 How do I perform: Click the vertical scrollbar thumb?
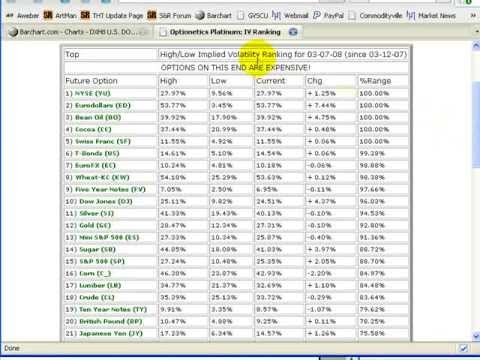(x=476, y=124)
